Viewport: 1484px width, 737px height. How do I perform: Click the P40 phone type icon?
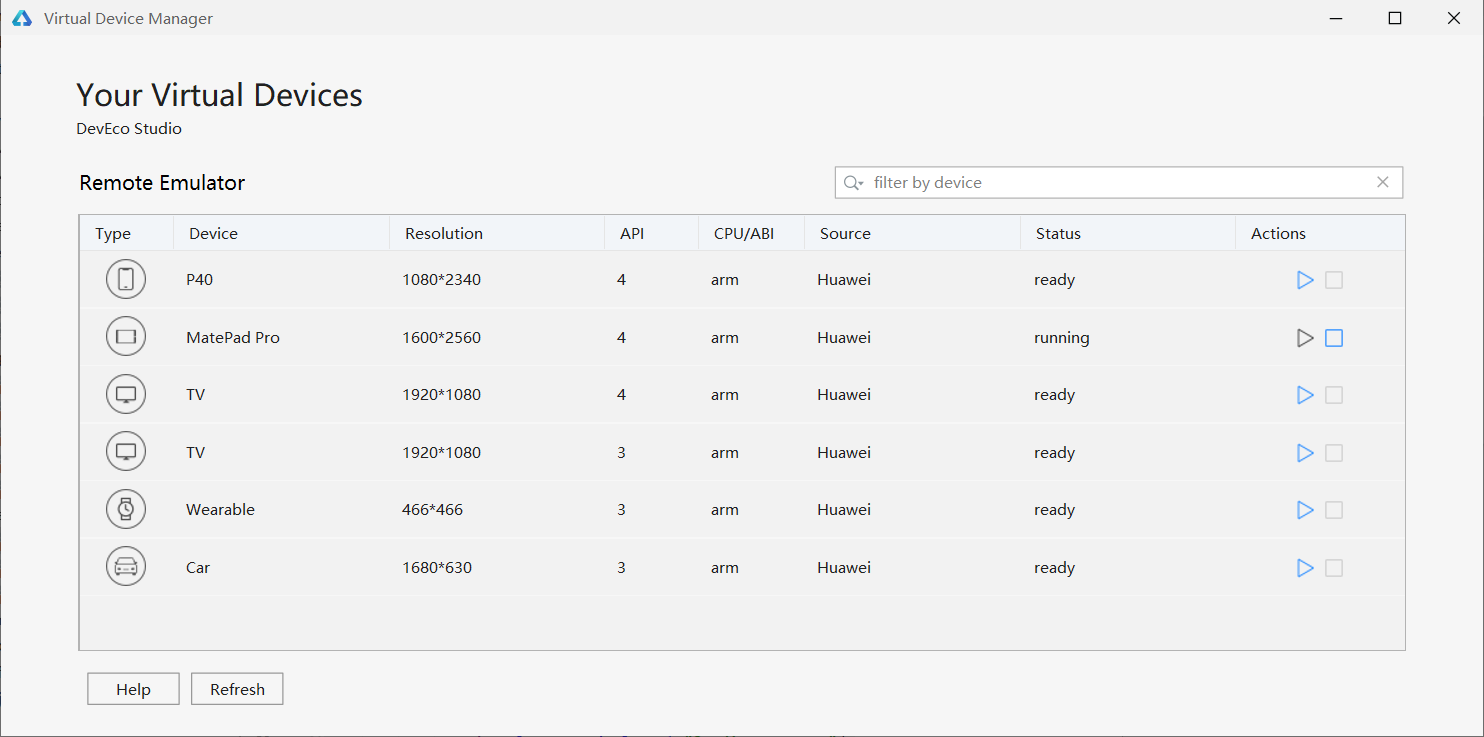tap(126, 280)
